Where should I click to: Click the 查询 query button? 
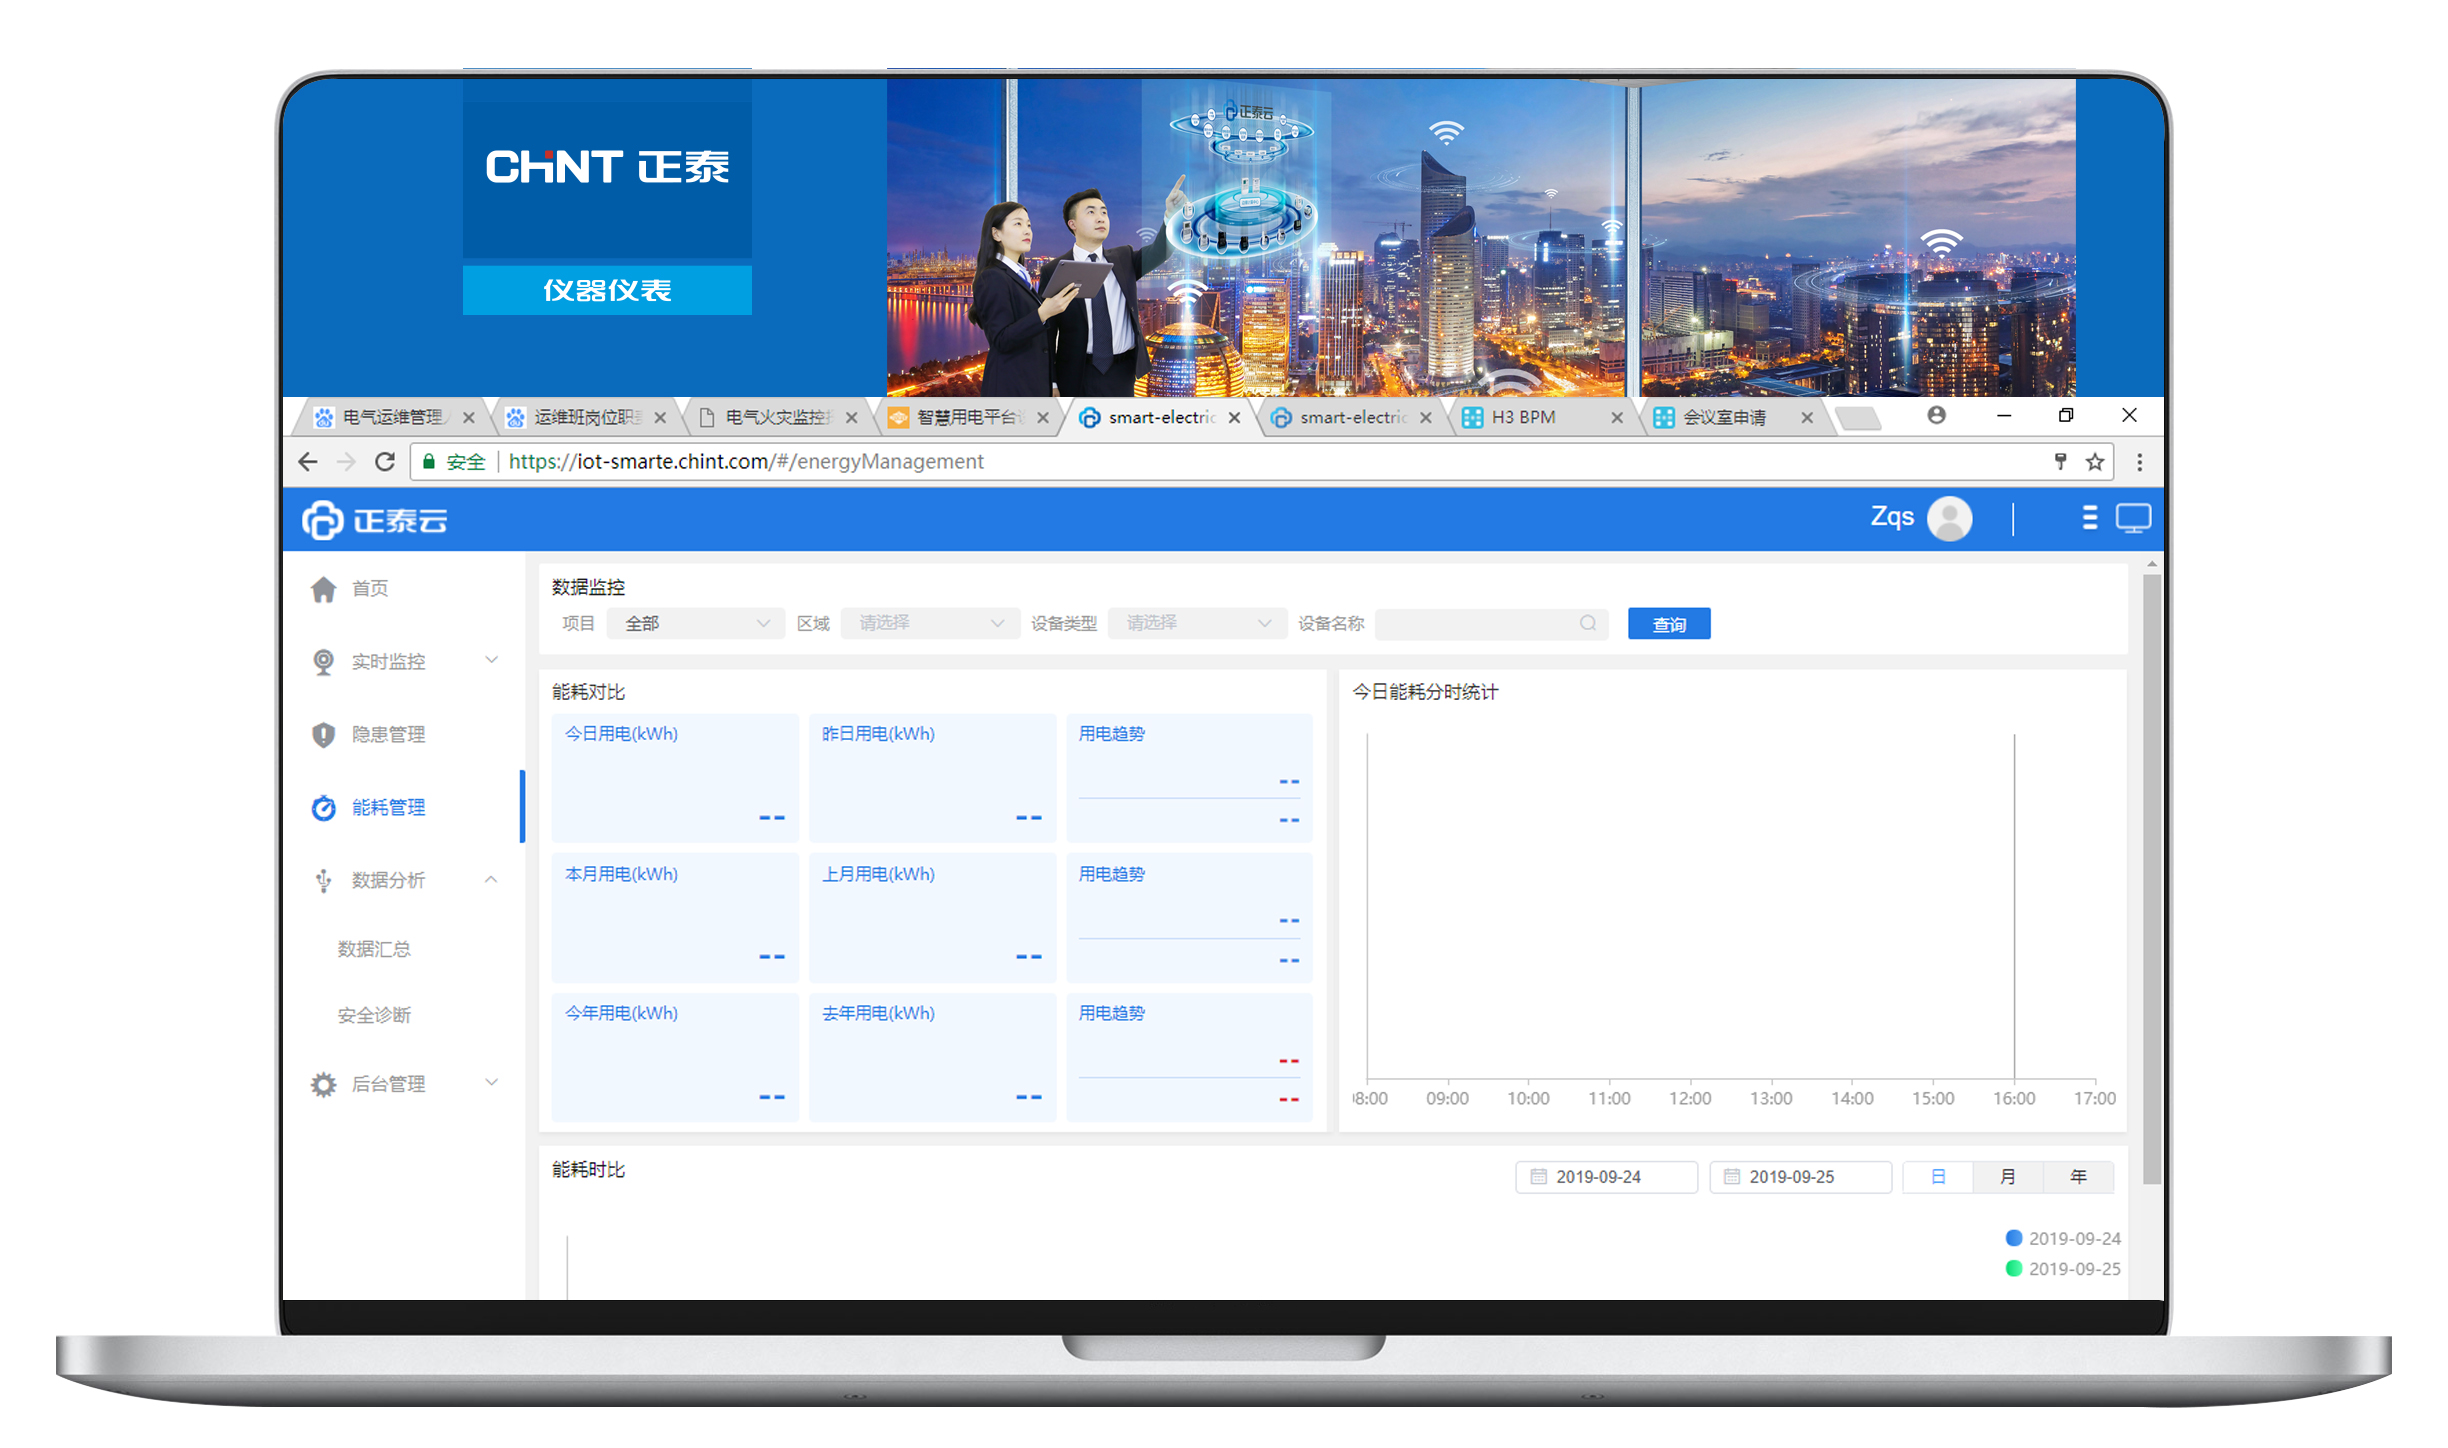click(1668, 624)
